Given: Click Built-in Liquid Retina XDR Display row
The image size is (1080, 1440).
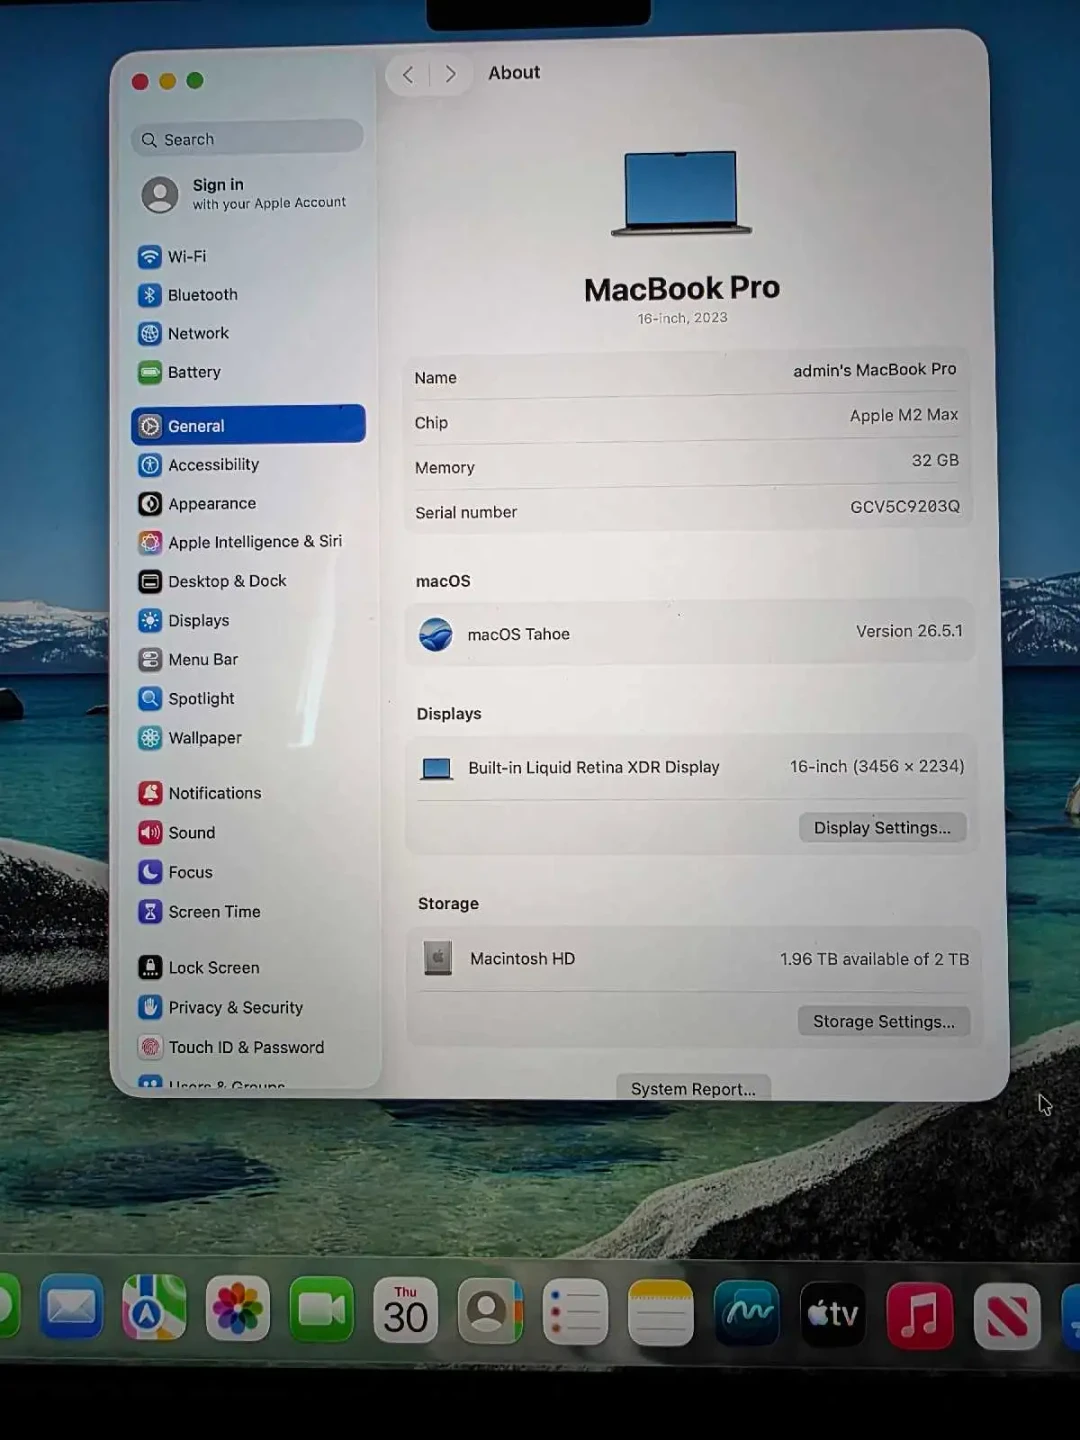Looking at the screenshot, I should point(692,767).
